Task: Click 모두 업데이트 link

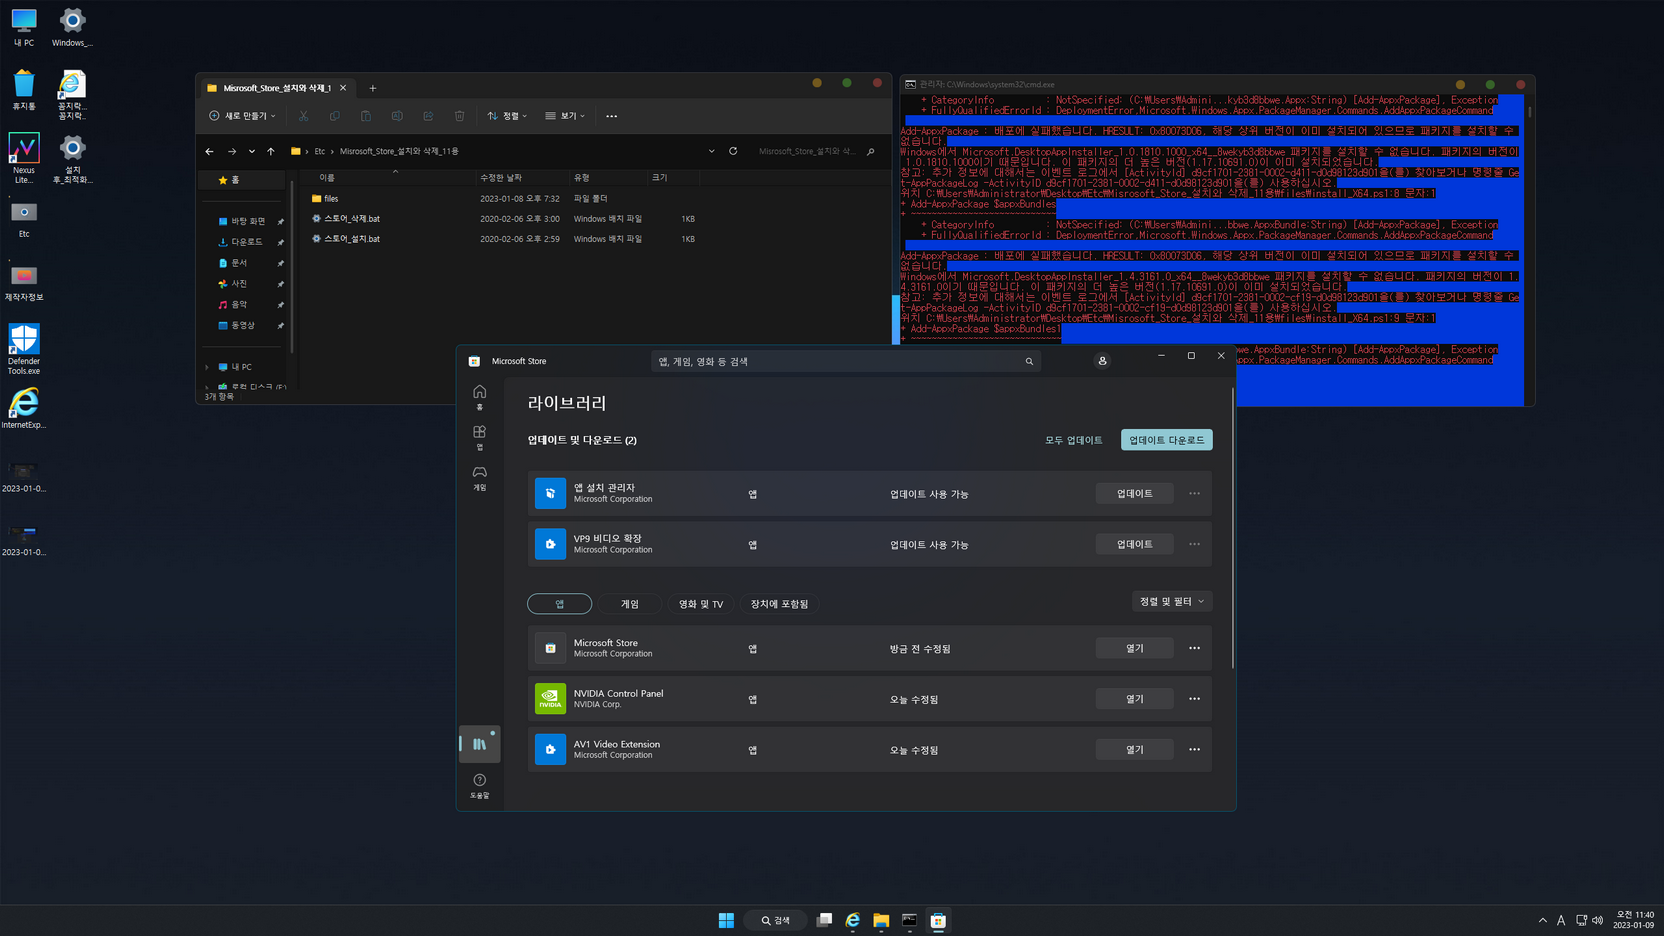Action: pyautogui.click(x=1074, y=440)
